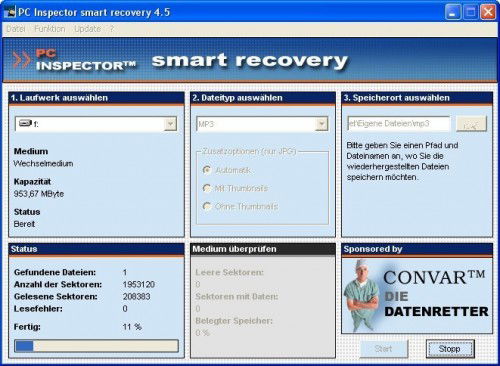This screenshot has height=366, width=500.
Task: Click the capacity value 953,67 MByte
Action: [39, 194]
